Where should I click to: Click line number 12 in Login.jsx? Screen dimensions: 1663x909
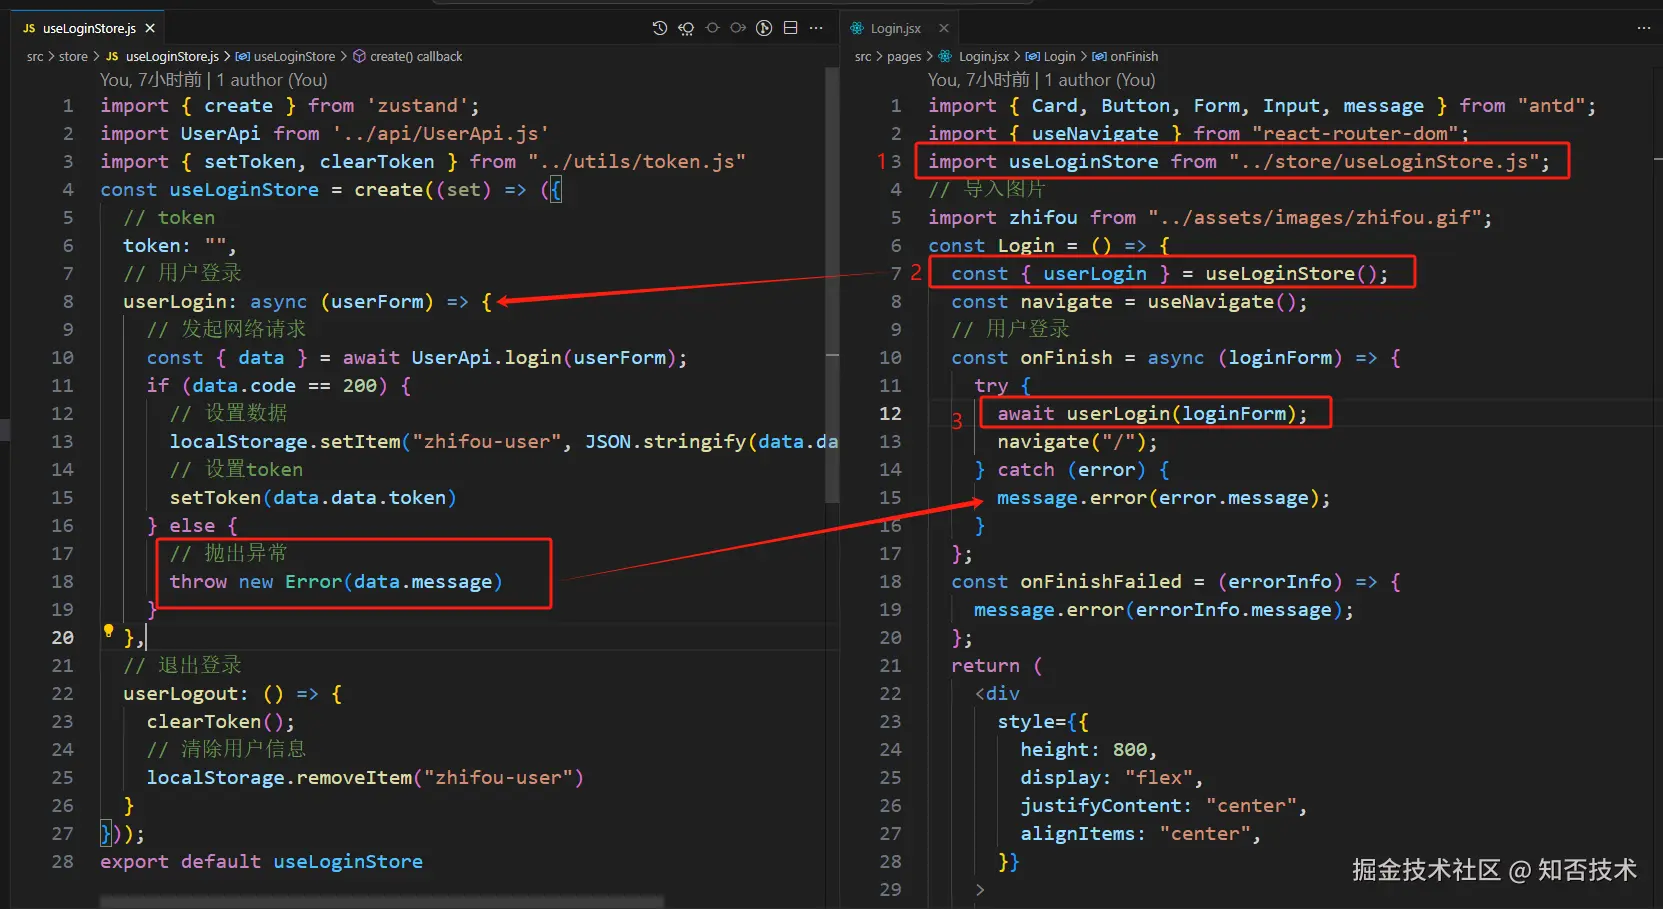coord(890,413)
